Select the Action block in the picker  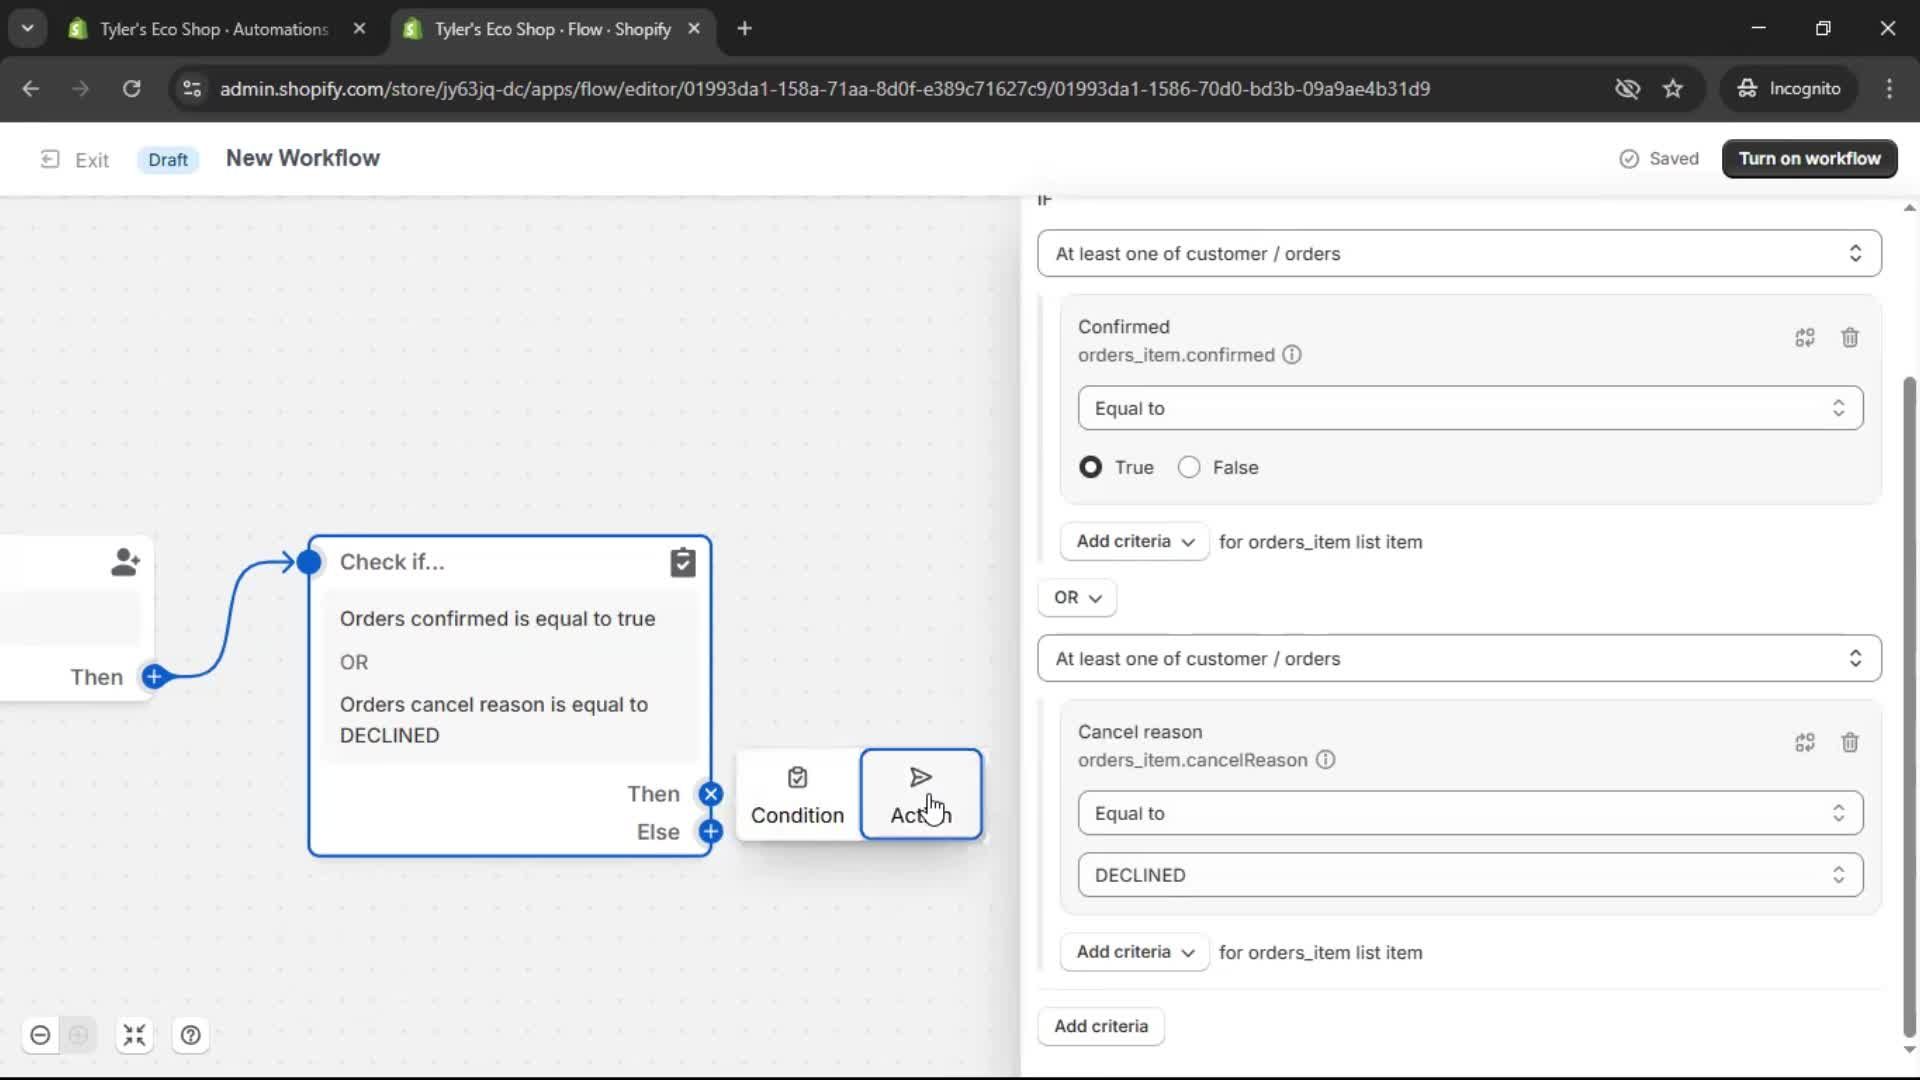click(919, 794)
